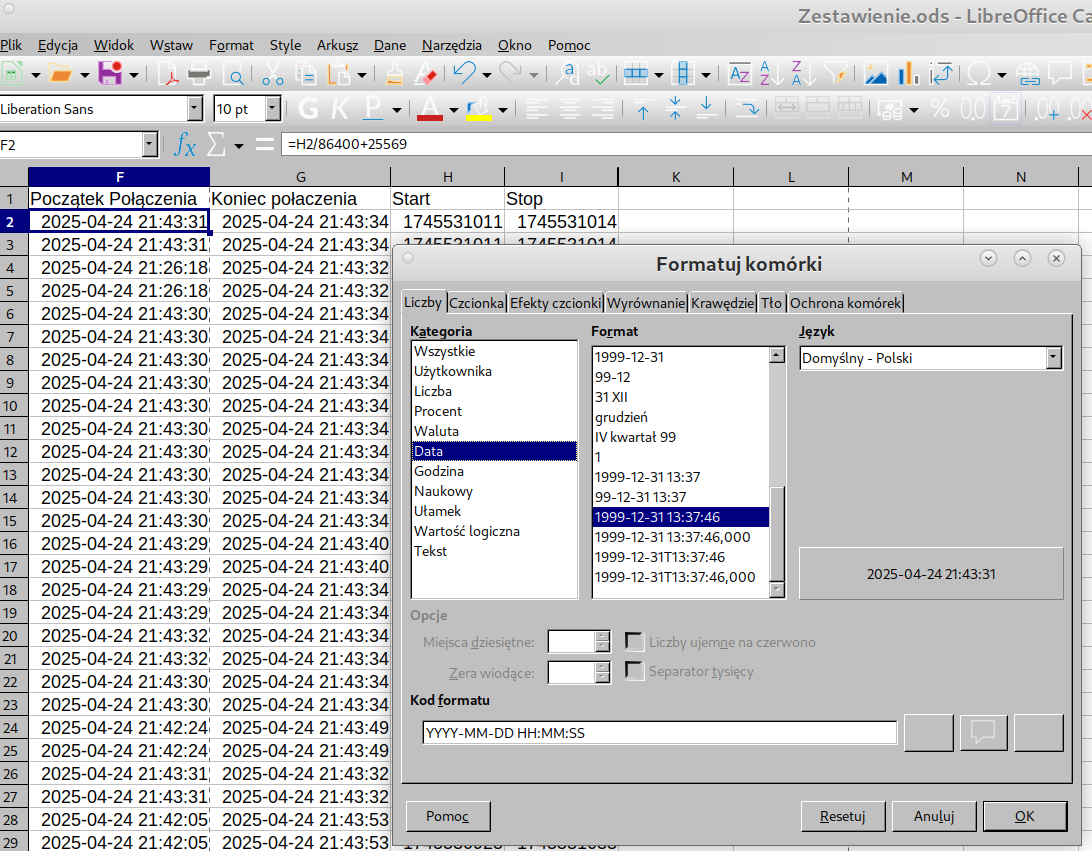Open the font size dropdown
Viewport: 1092px width, 851px height.
coord(273,108)
